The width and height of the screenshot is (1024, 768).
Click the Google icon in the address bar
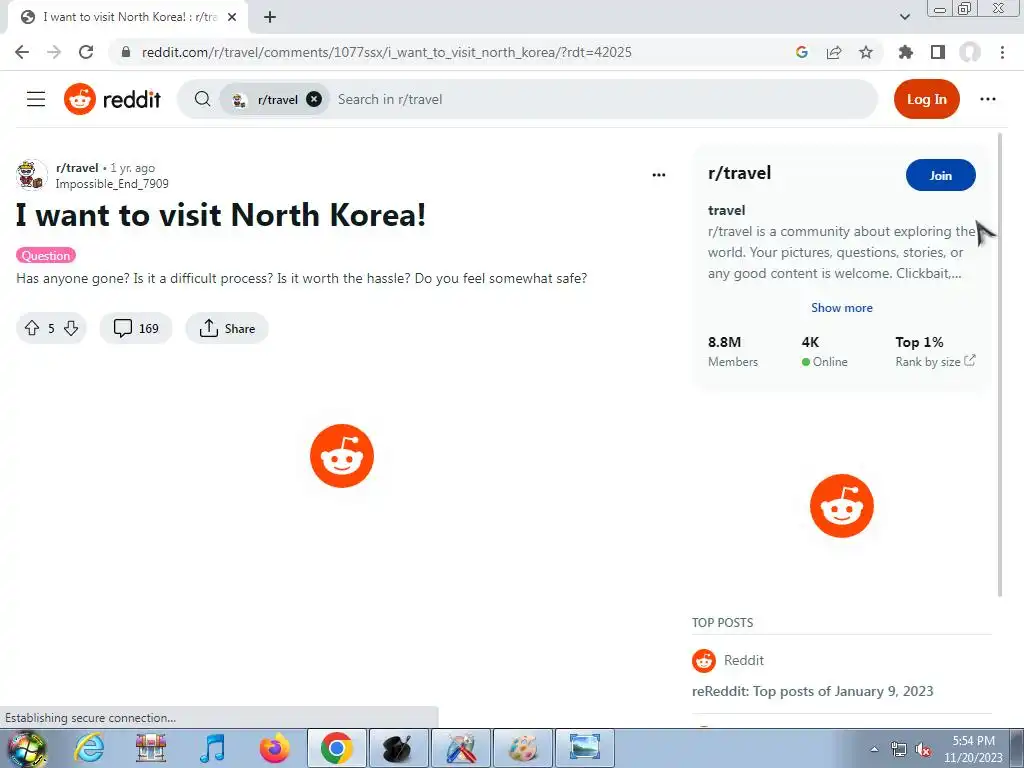pyautogui.click(x=802, y=52)
